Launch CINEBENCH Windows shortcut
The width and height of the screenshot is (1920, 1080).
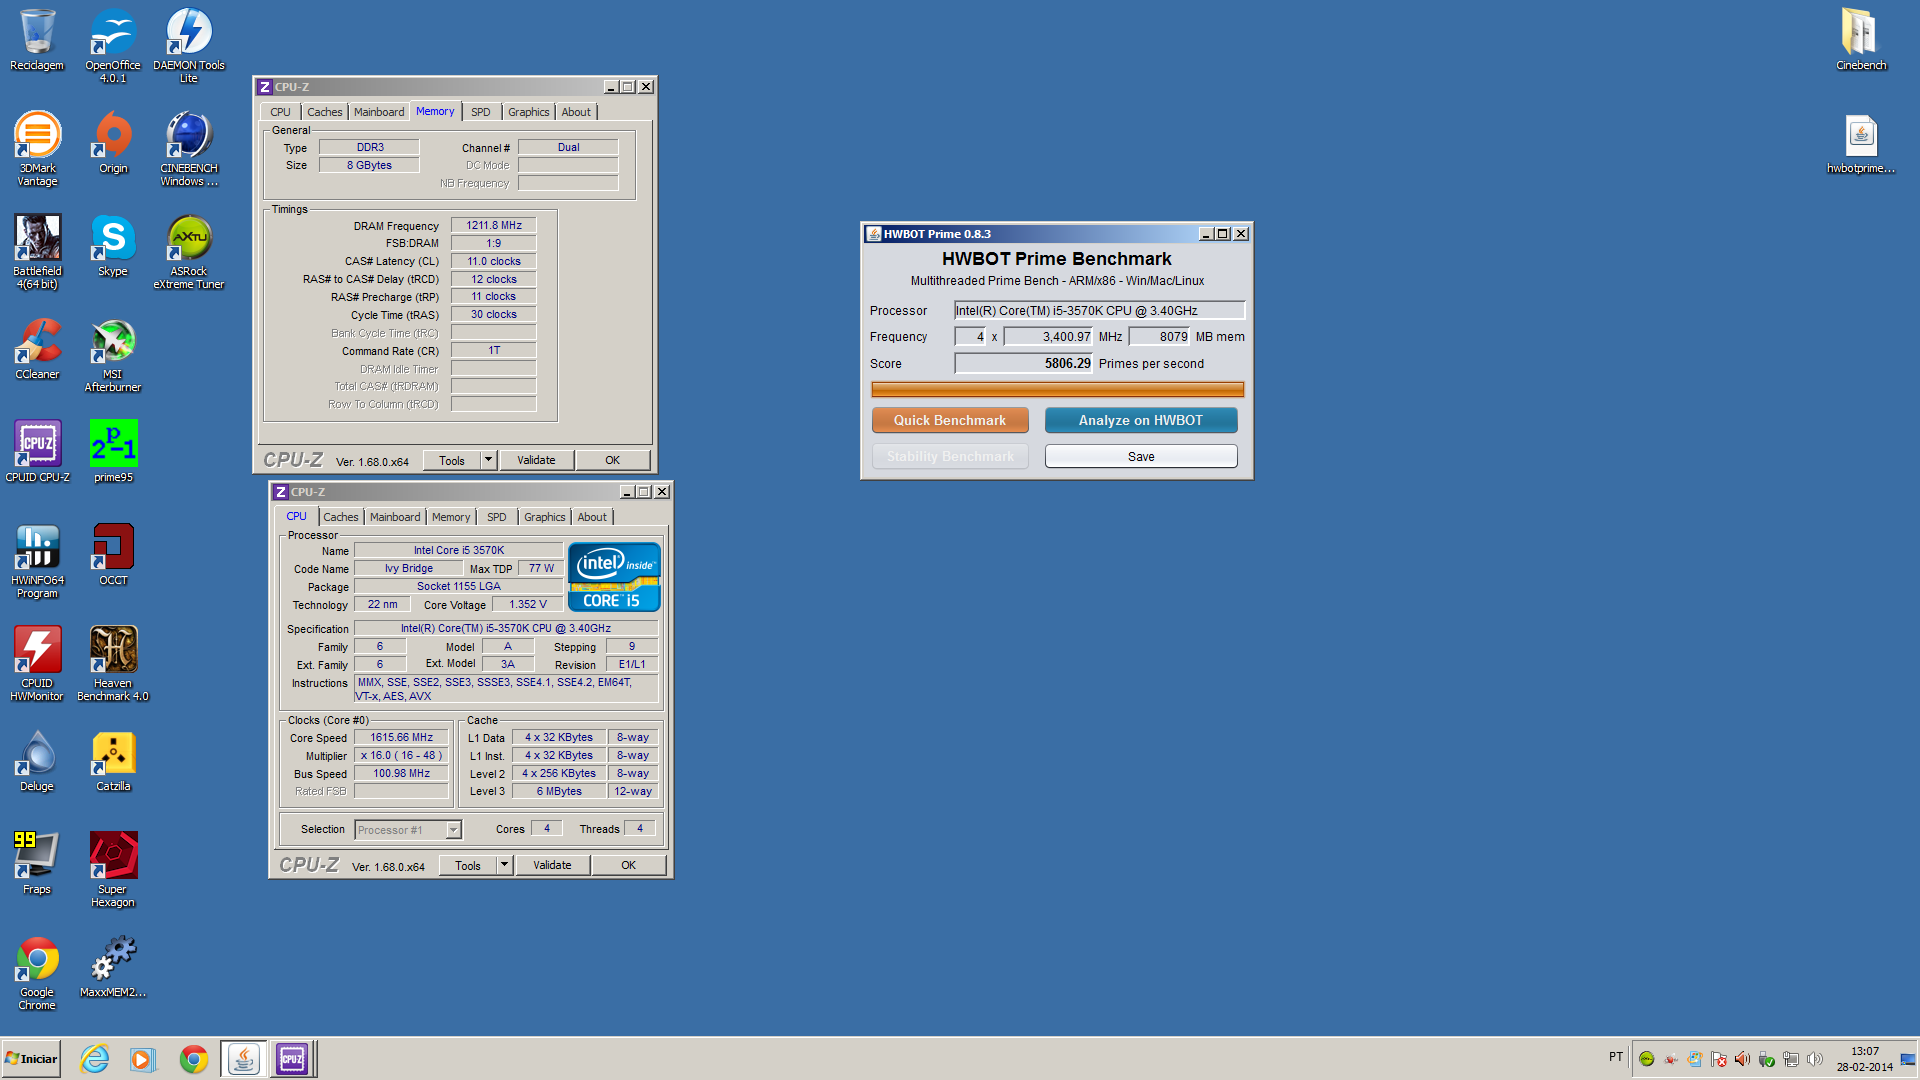(x=189, y=149)
